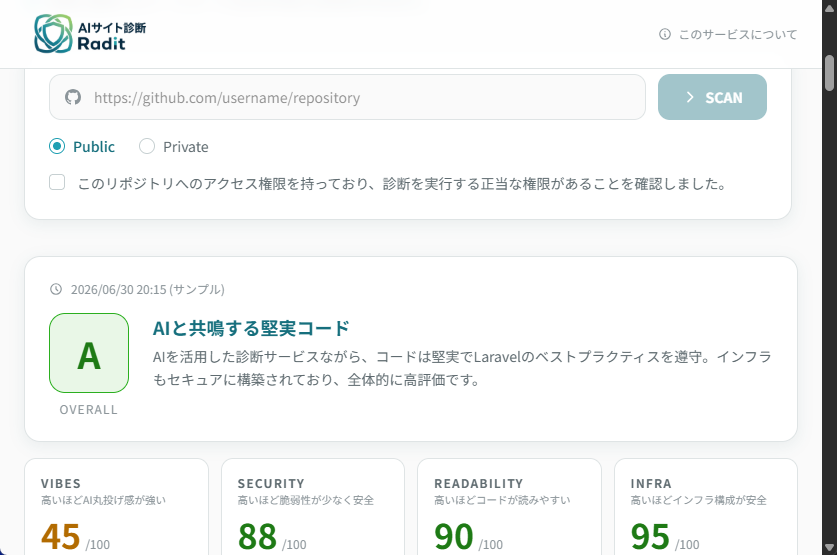Viewport: 837px width, 555px height.
Task: Click the summary paragraph about Laravel best practices
Action: (x=462, y=368)
